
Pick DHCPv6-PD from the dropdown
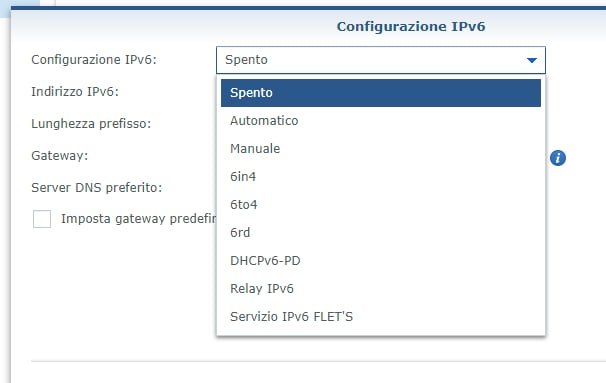coord(381,260)
